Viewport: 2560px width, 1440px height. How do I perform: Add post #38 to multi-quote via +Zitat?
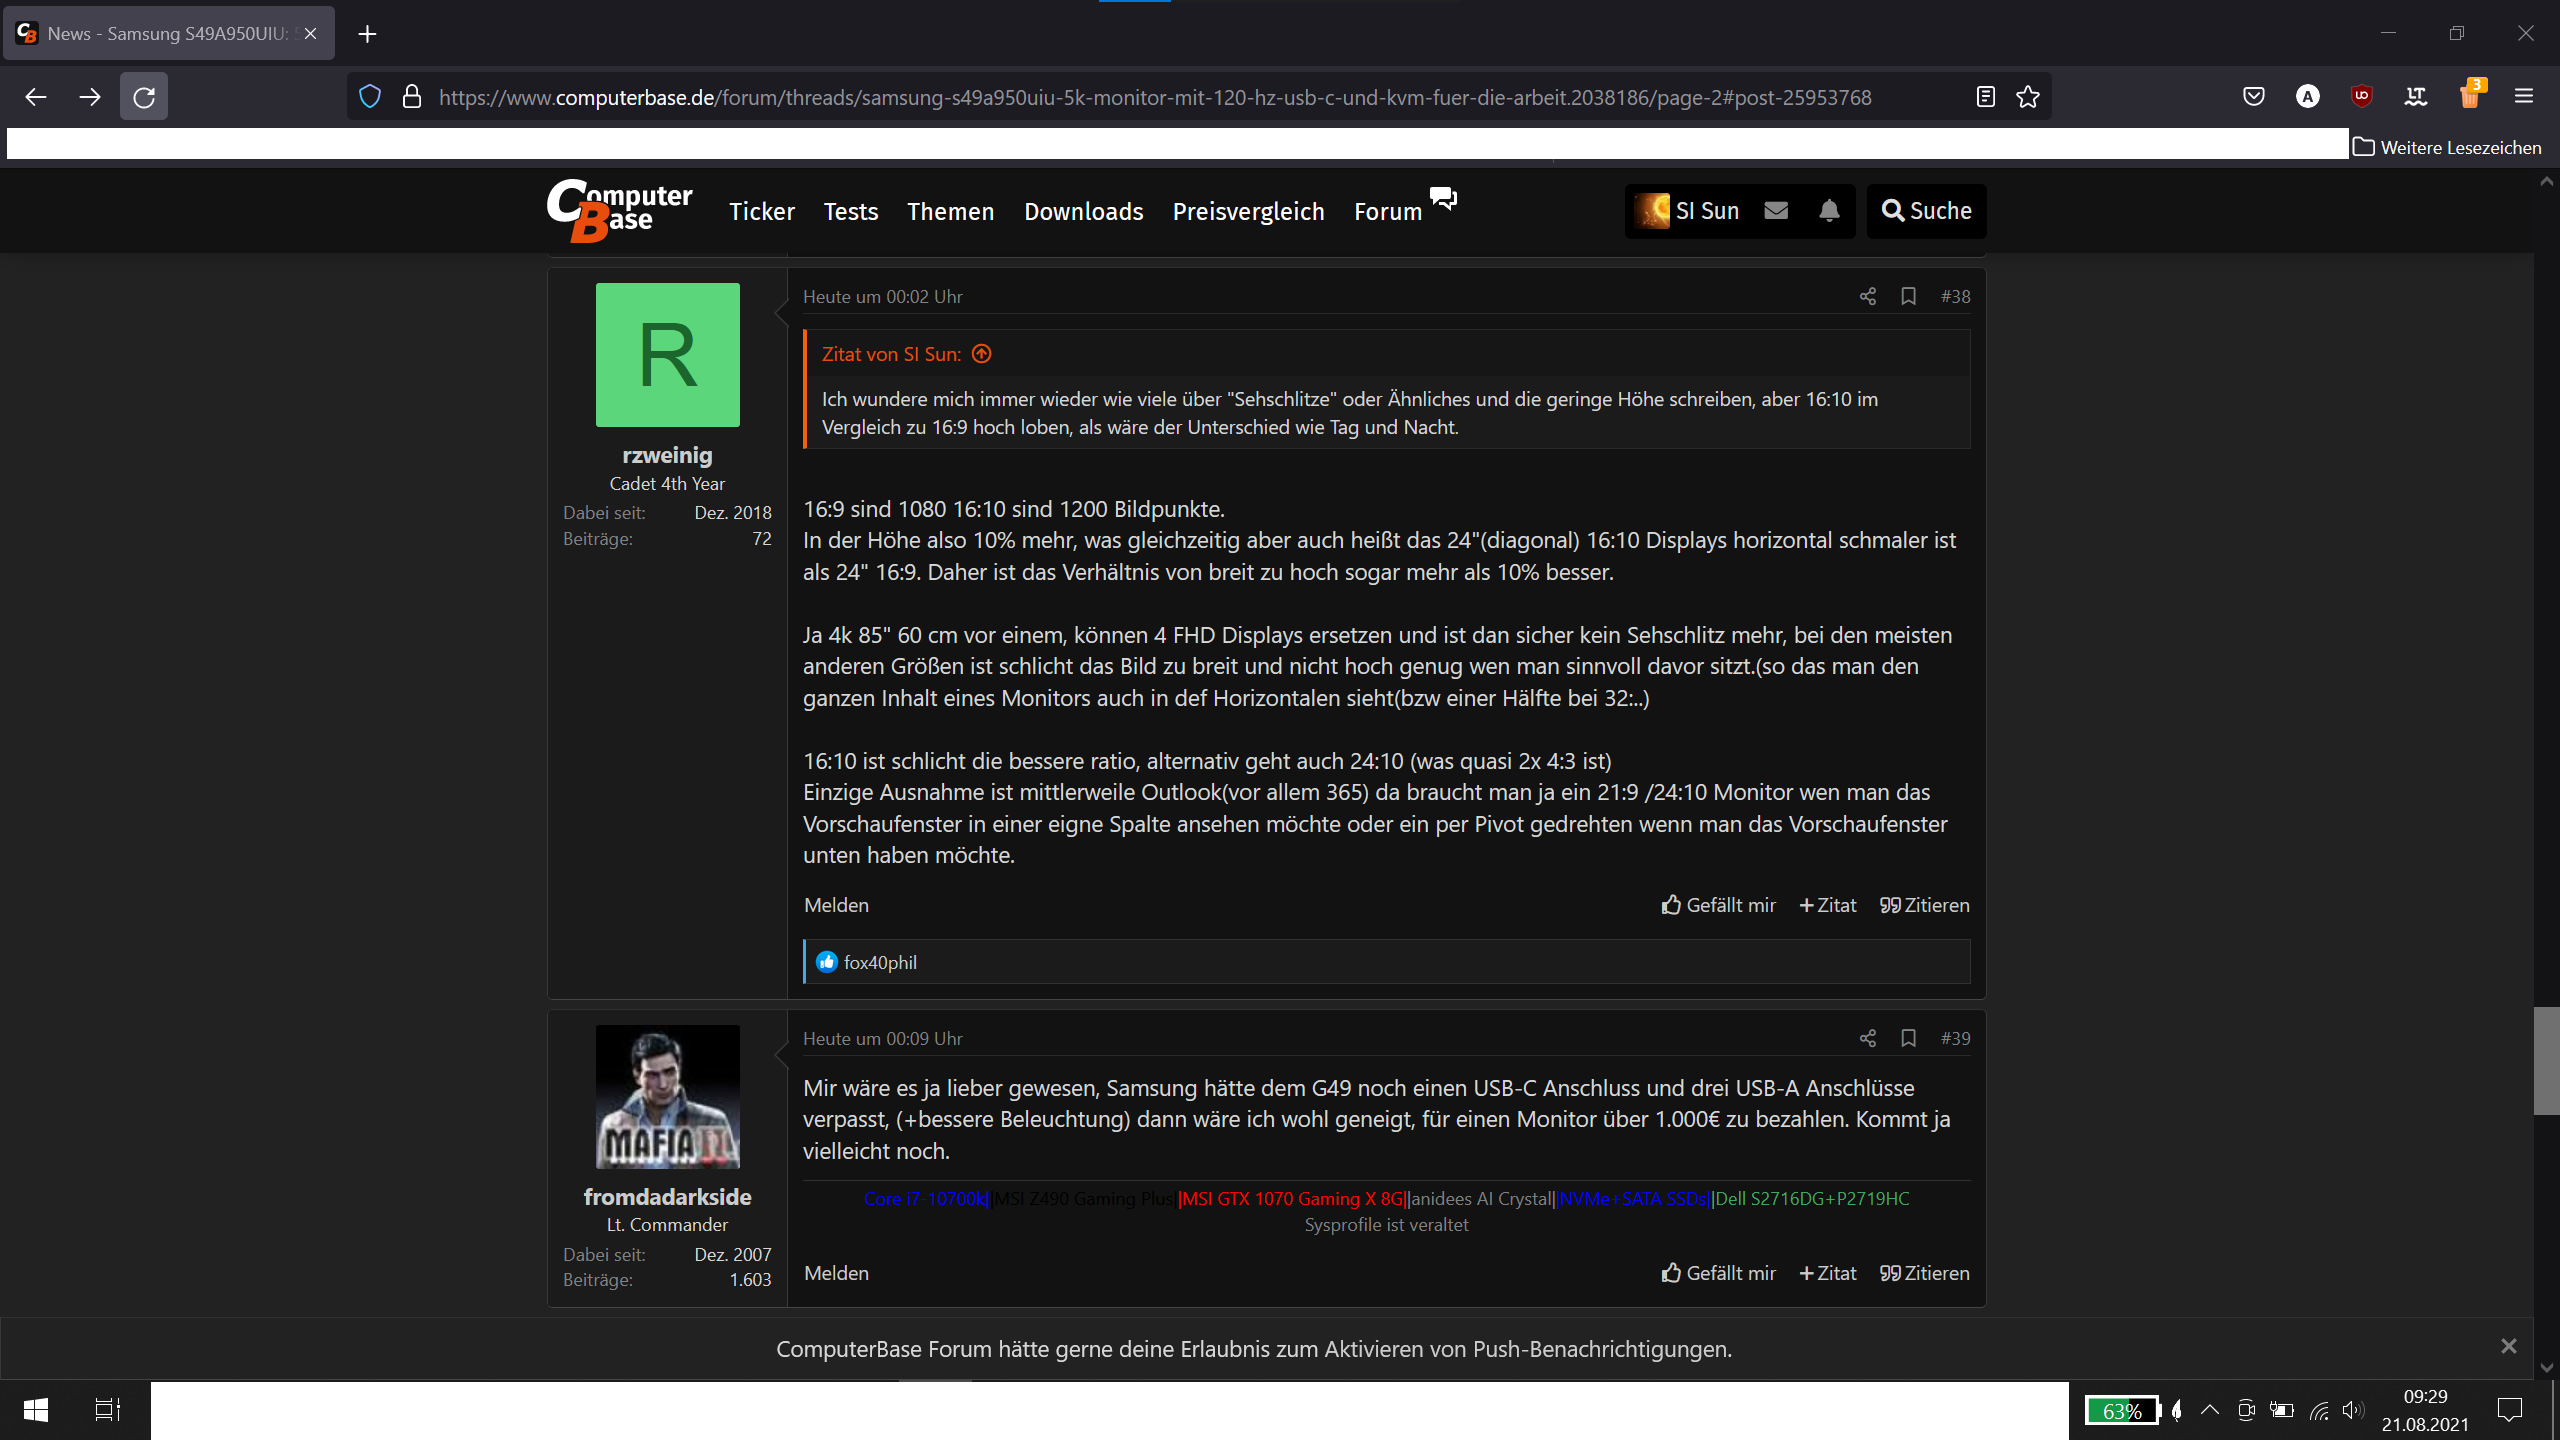pos(1828,905)
